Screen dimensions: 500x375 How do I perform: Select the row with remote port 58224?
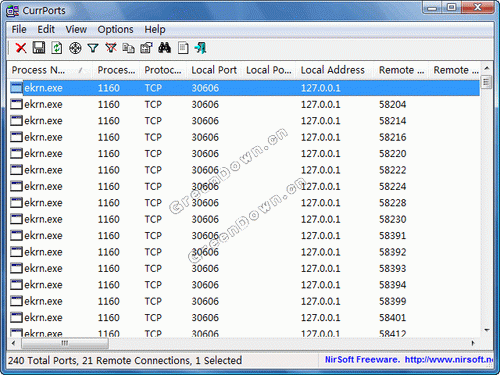point(244,186)
